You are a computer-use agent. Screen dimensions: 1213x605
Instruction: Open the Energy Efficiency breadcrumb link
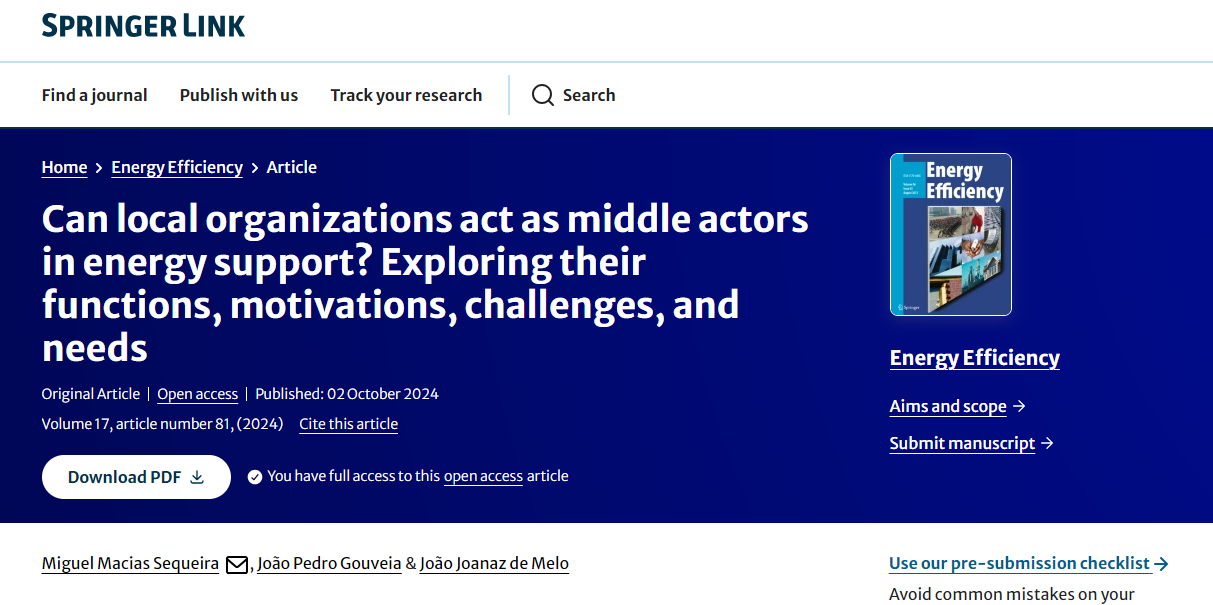tap(177, 167)
